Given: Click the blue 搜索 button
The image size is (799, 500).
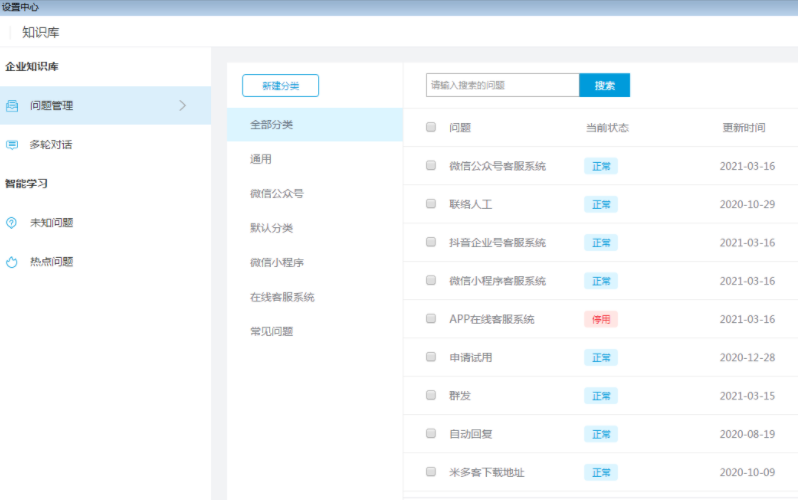Looking at the screenshot, I should [604, 85].
